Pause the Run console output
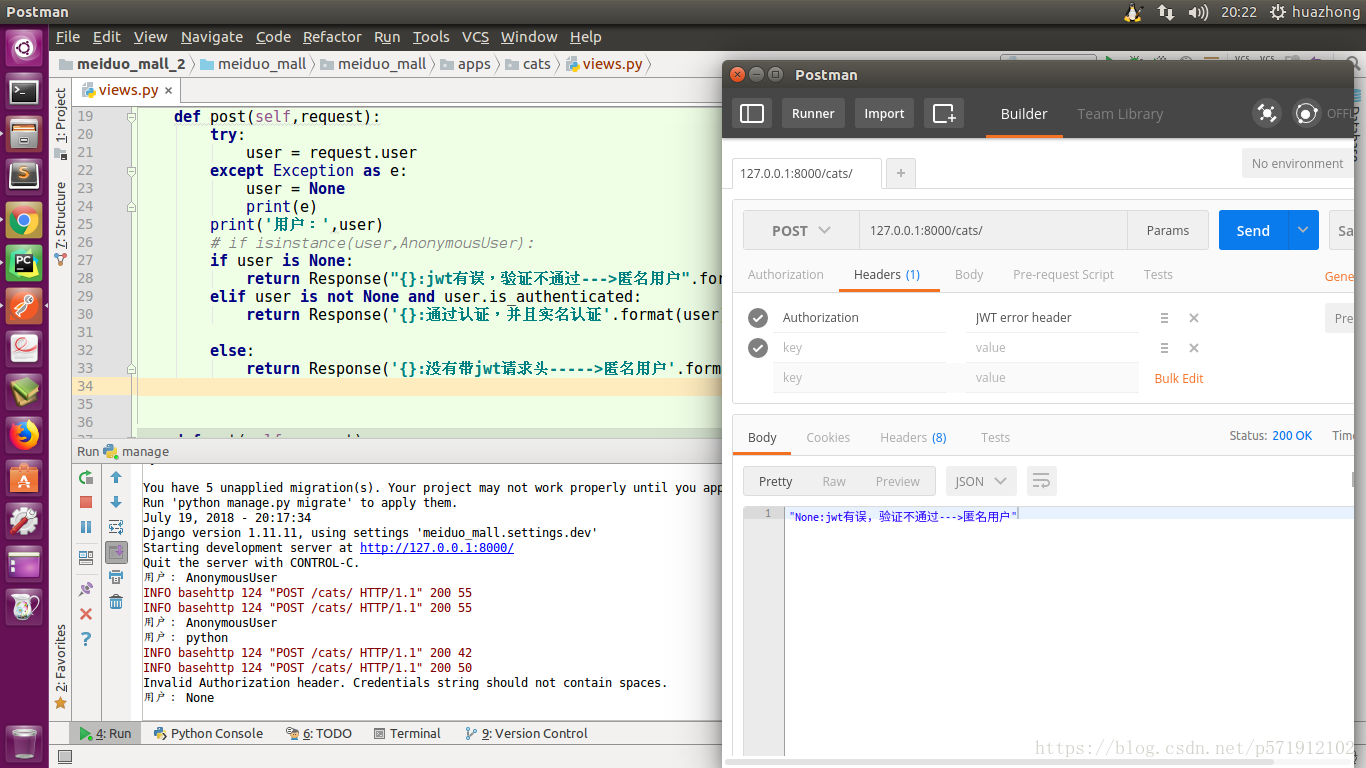This screenshot has height=768, width=1366. coord(86,527)
